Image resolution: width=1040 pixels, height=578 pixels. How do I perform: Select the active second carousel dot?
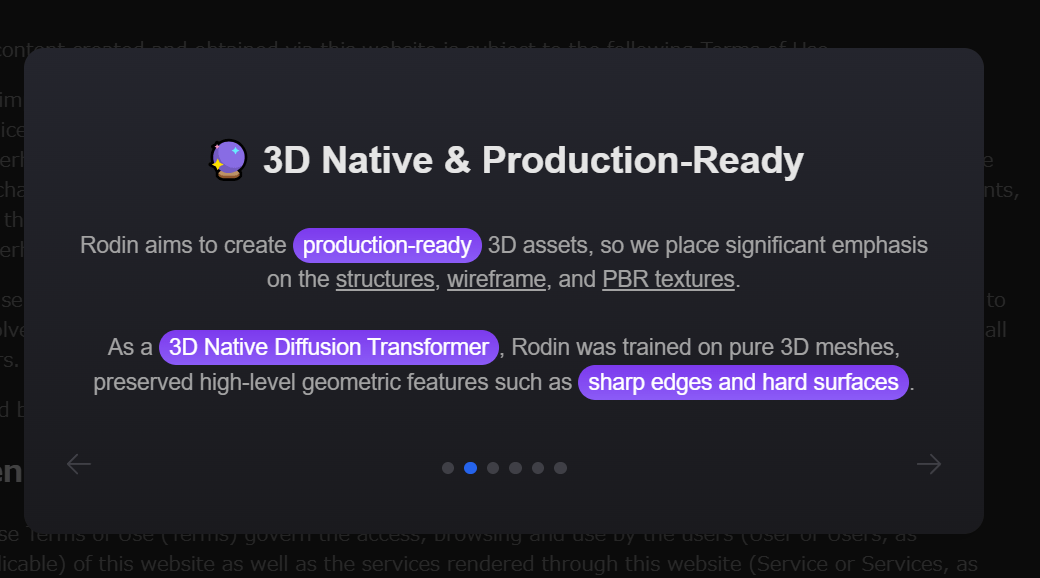click(x=470, y=468)
